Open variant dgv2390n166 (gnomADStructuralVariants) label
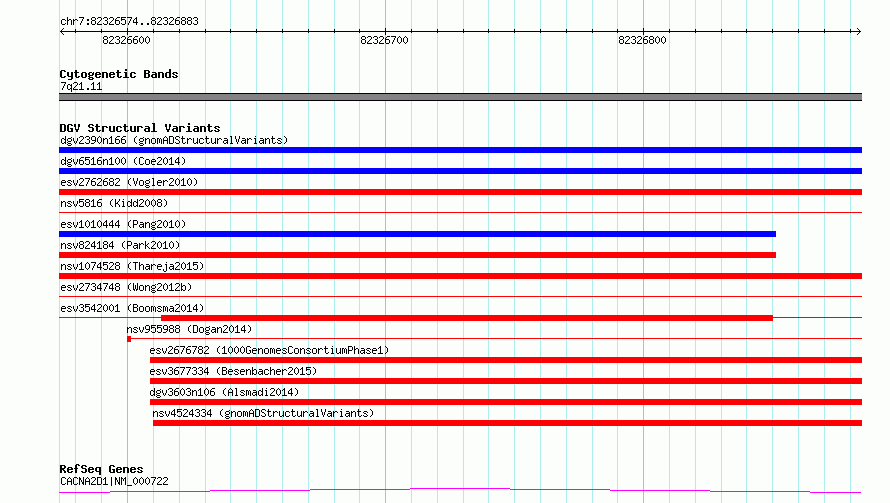 (x=174, y=140)
